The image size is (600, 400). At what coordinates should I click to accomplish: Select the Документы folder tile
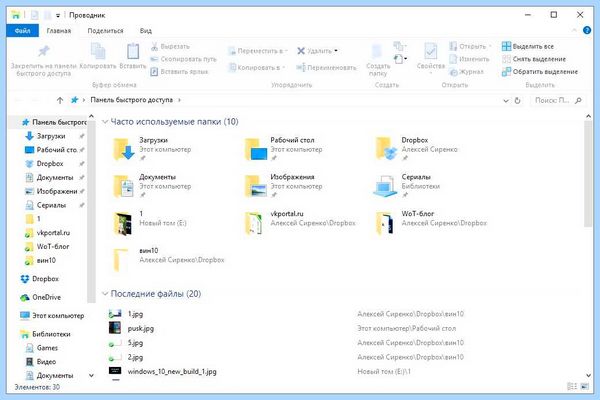[x=153, y=186]
